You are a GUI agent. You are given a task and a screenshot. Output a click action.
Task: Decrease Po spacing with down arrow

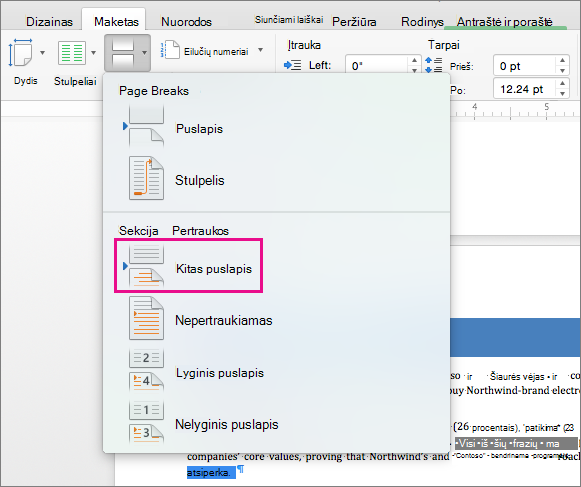coord(562,94)
